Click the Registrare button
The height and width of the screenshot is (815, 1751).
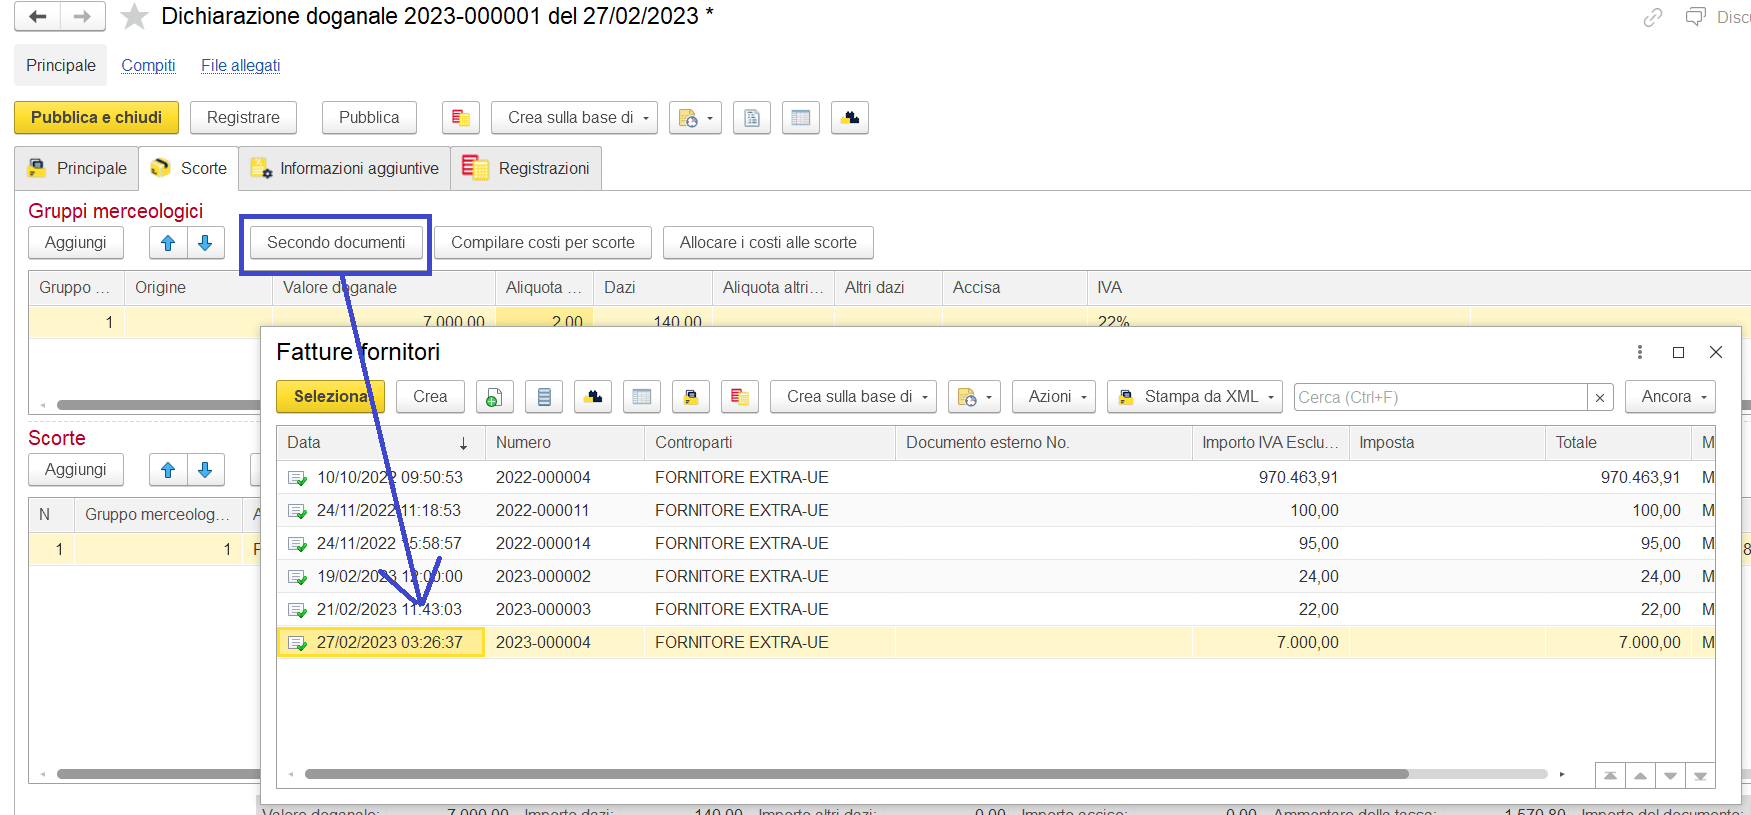(x=243, y=117)
